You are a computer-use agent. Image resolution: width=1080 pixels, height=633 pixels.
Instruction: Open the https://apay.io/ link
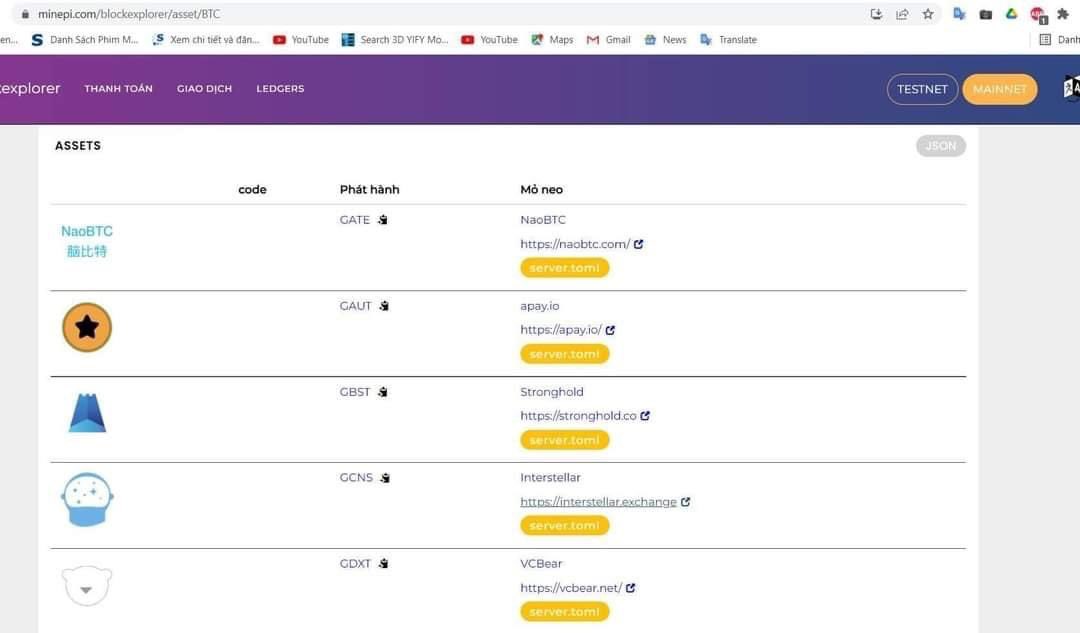coord(561,330)
